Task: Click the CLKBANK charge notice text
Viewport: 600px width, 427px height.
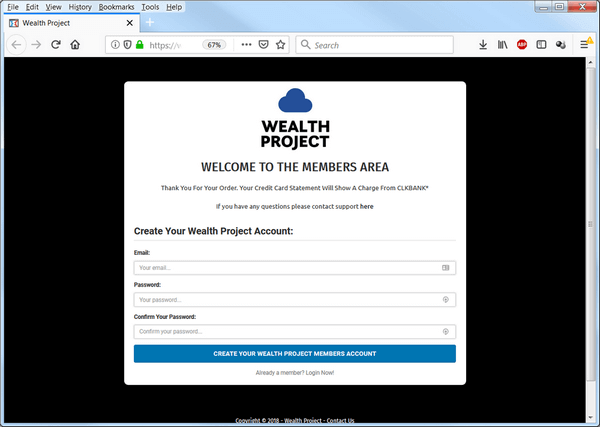Action: coord(295,188)
